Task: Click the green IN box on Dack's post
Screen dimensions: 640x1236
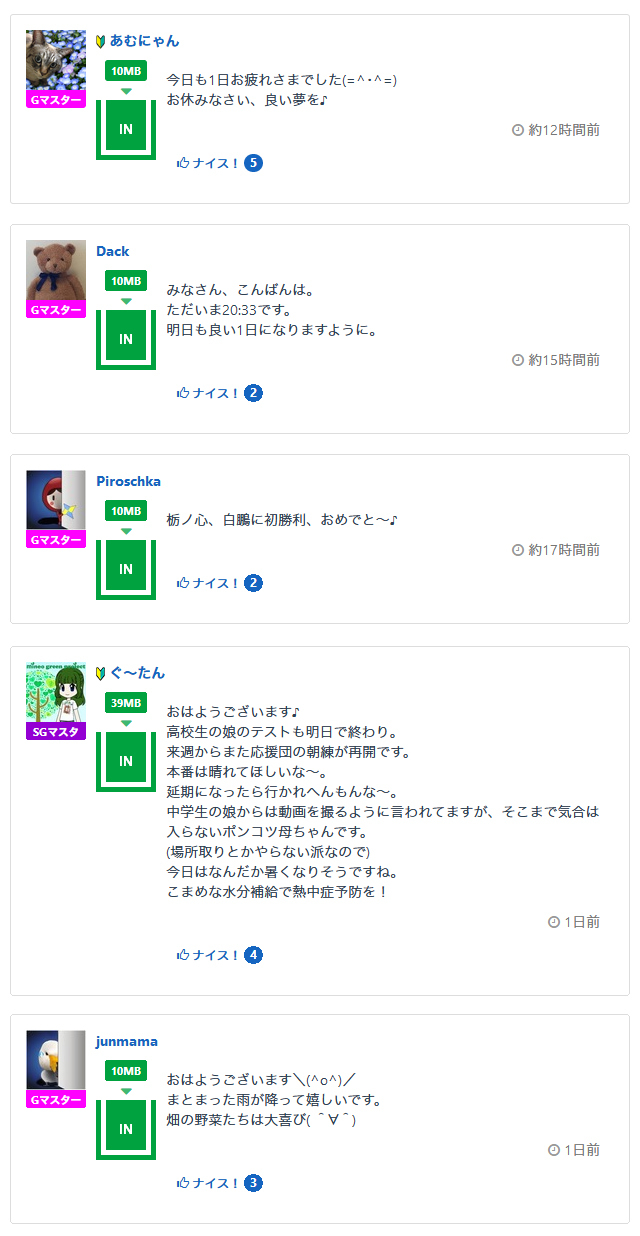Action: 126,339
